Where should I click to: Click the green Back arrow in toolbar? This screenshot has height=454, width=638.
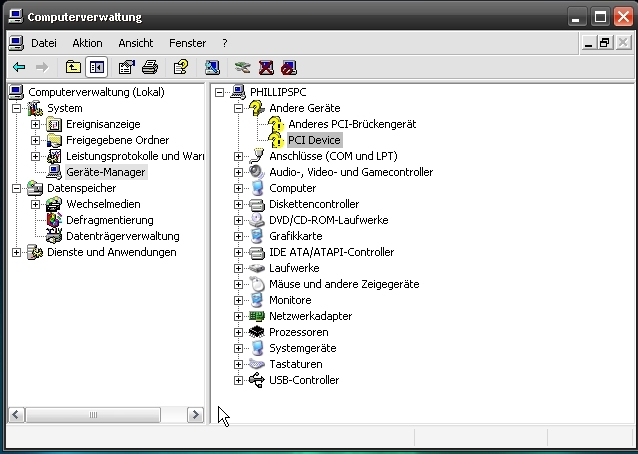tap(18, 68)
